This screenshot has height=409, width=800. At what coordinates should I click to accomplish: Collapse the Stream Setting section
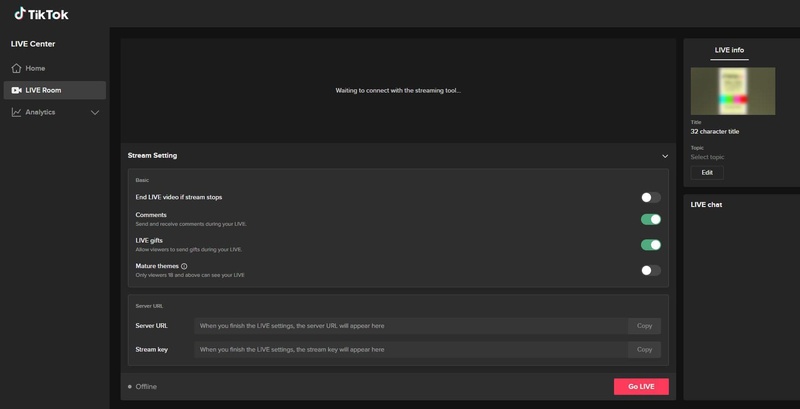665,156
